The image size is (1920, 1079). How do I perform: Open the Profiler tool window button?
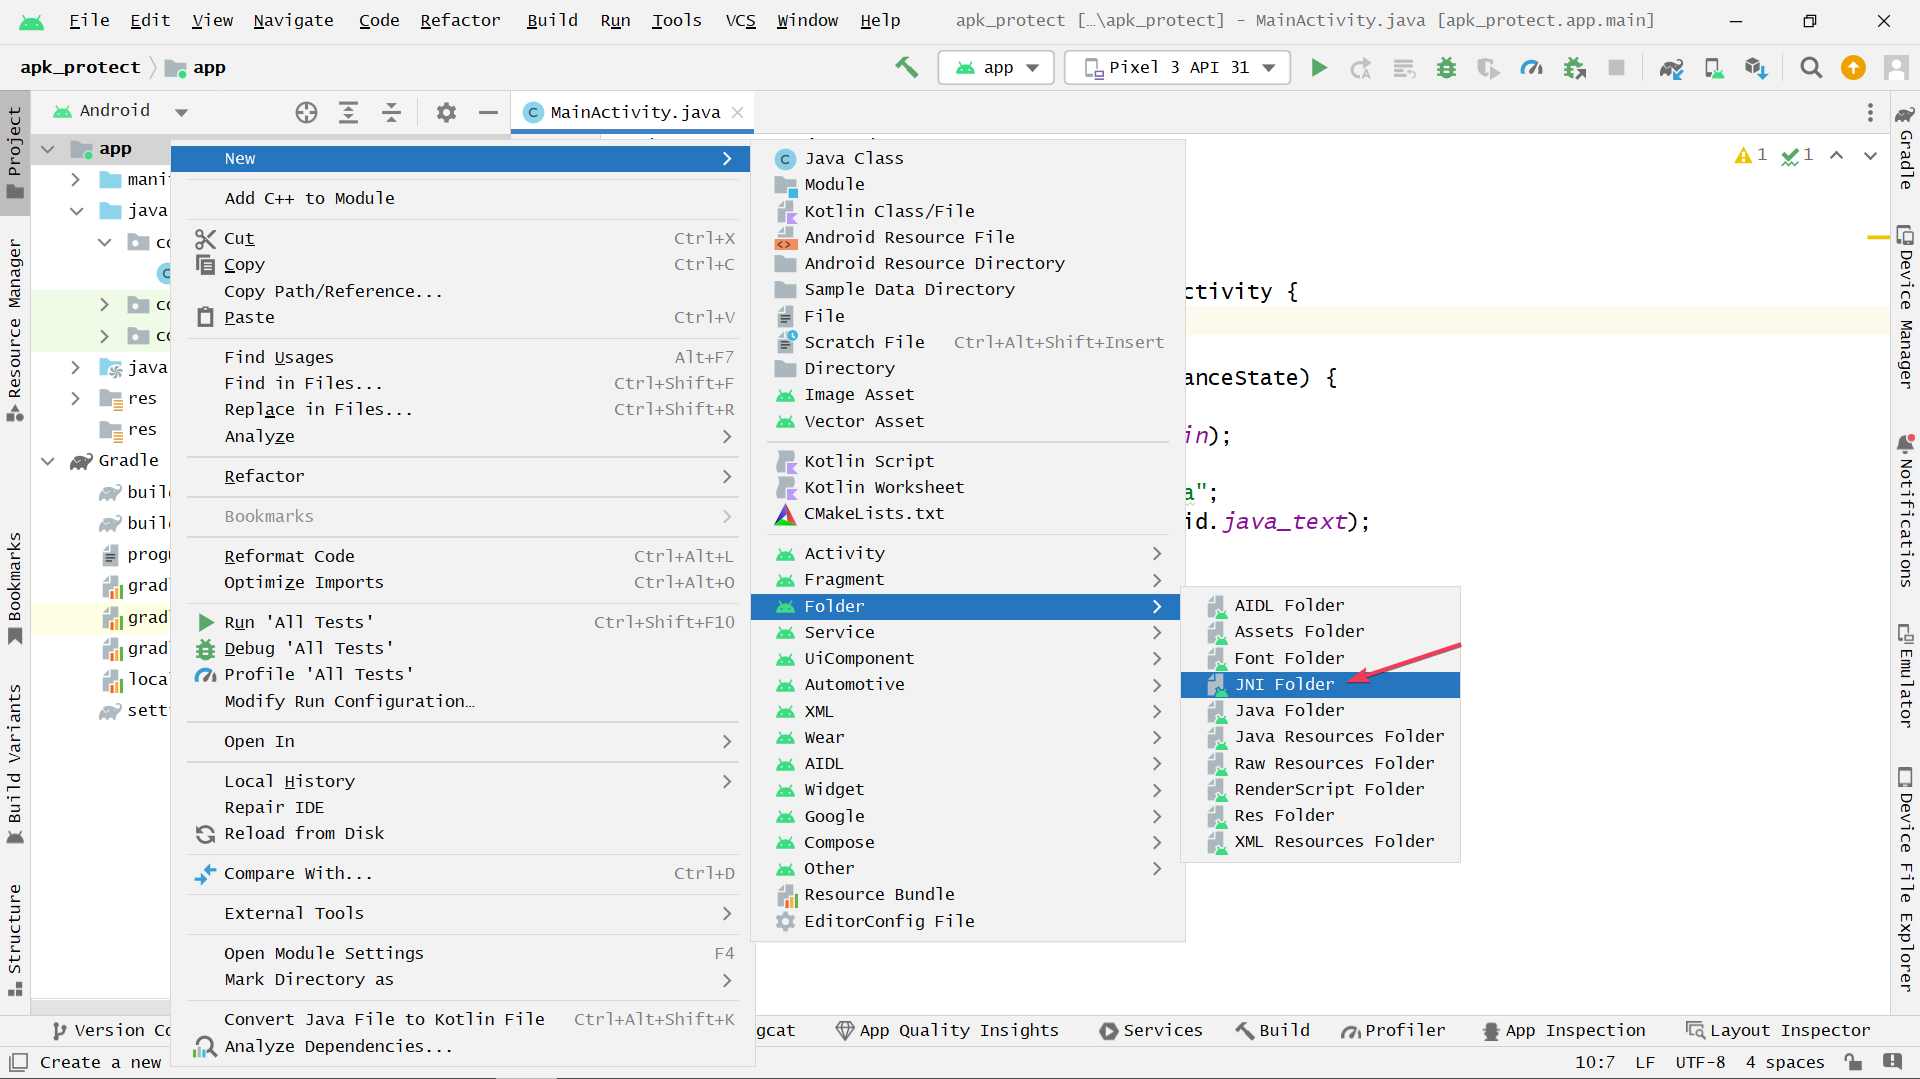click(x=1393, y=1030)
